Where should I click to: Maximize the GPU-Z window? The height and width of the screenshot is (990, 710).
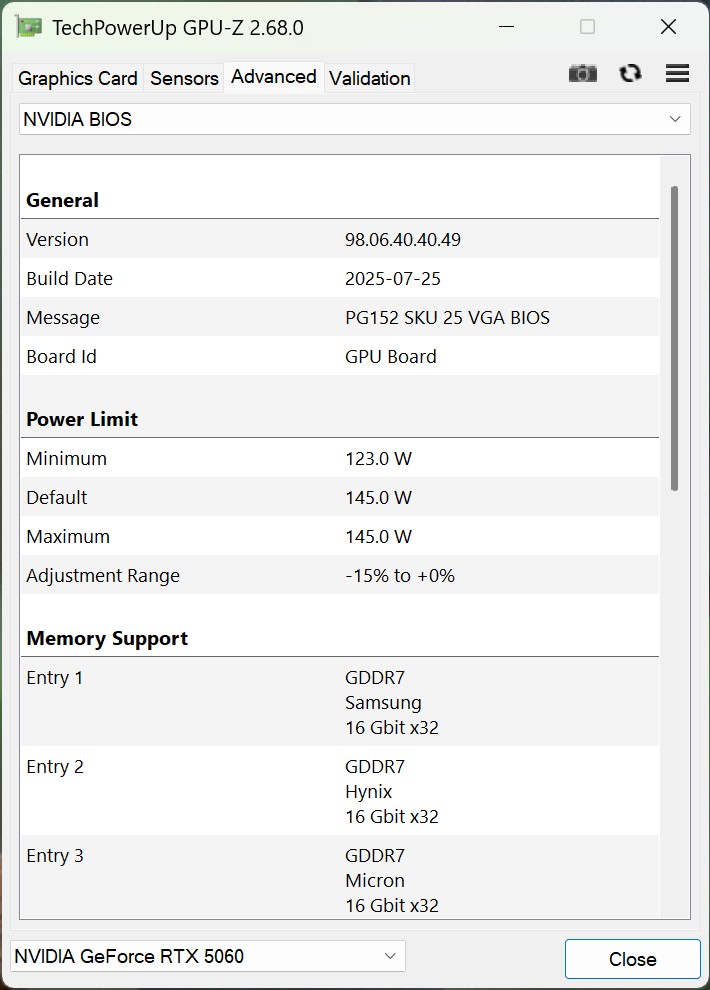[588, 27]
